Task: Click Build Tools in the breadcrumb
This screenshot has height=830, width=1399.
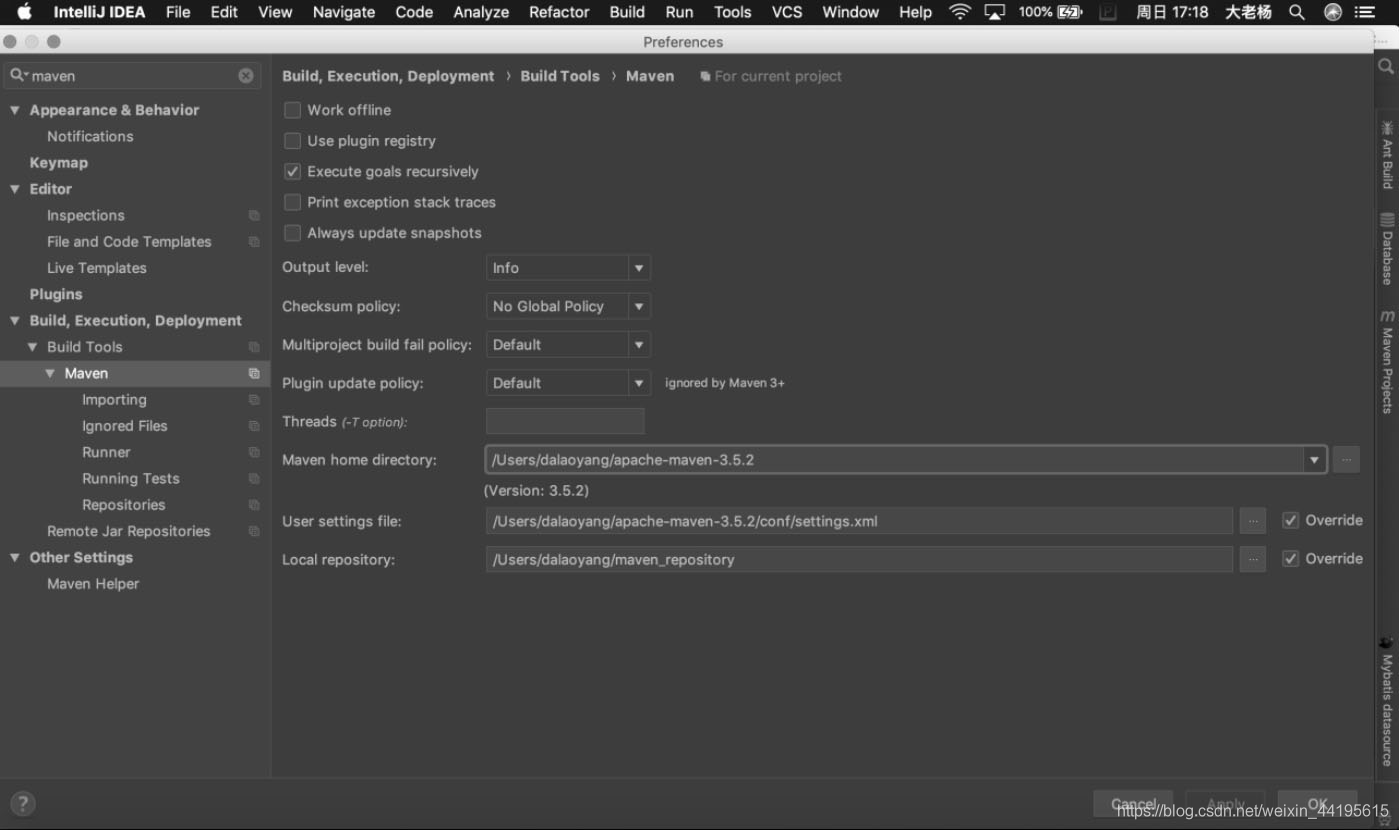Action: click(560, 76)
